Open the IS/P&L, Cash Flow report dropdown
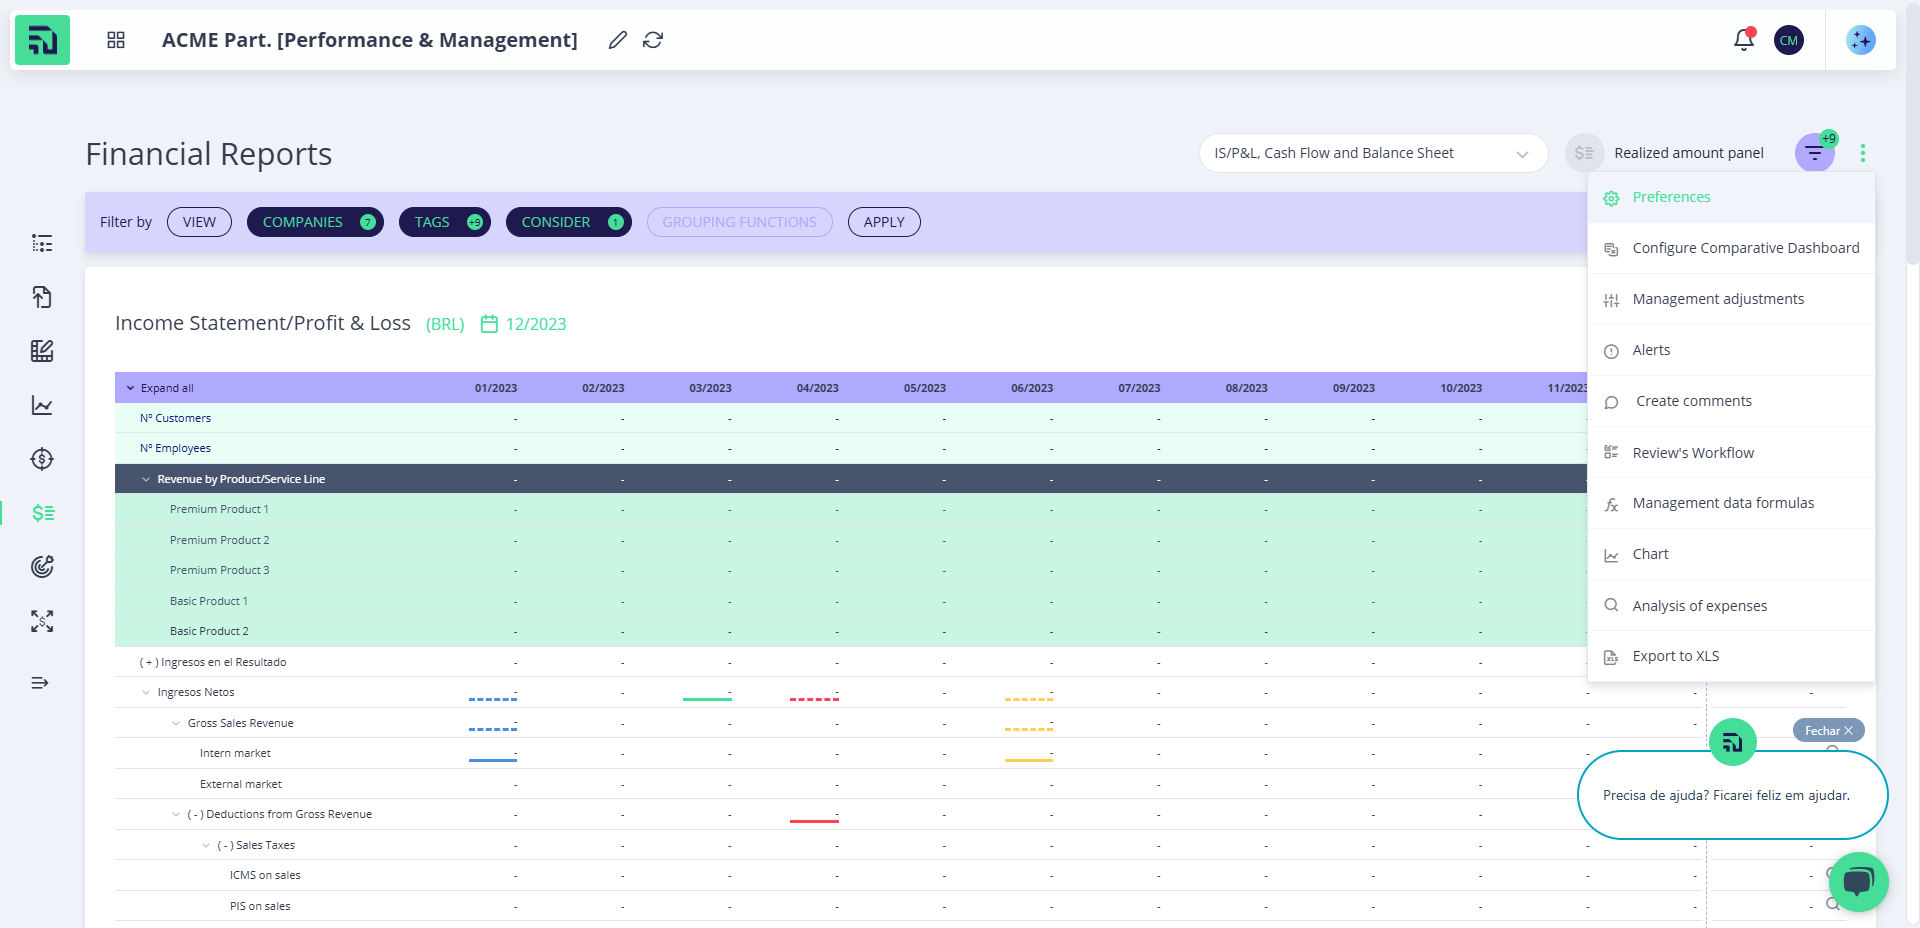Image resolution: width=1920 pixels, height=928 pixels. [x=1372, y=153]
